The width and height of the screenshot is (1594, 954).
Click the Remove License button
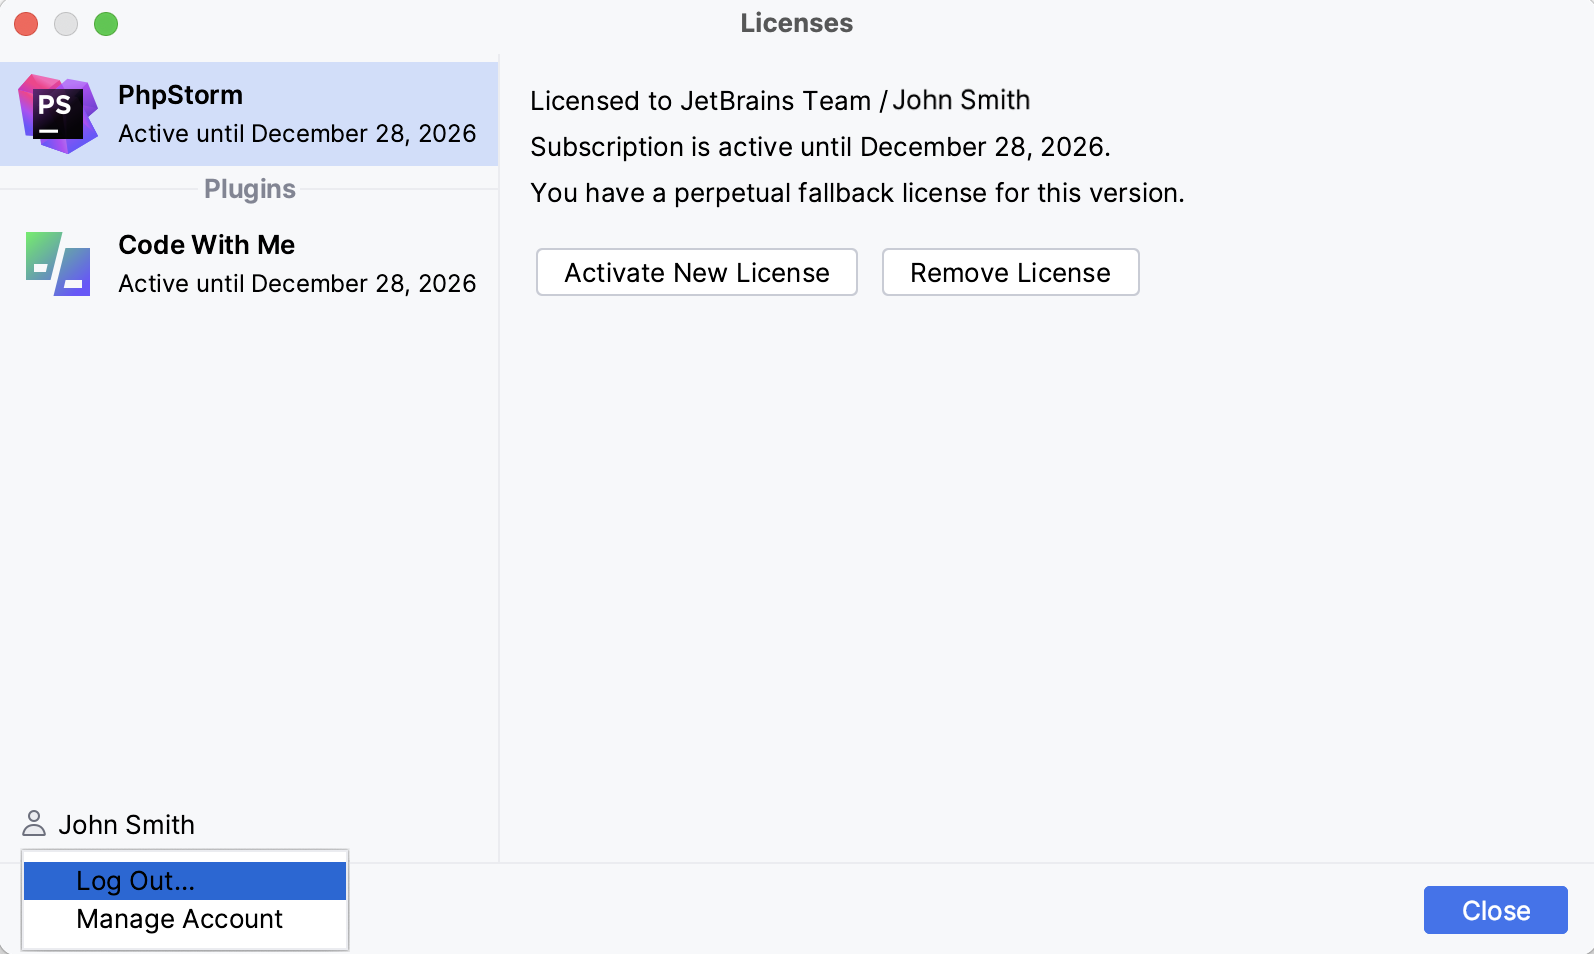click(x=1010, y=273)
